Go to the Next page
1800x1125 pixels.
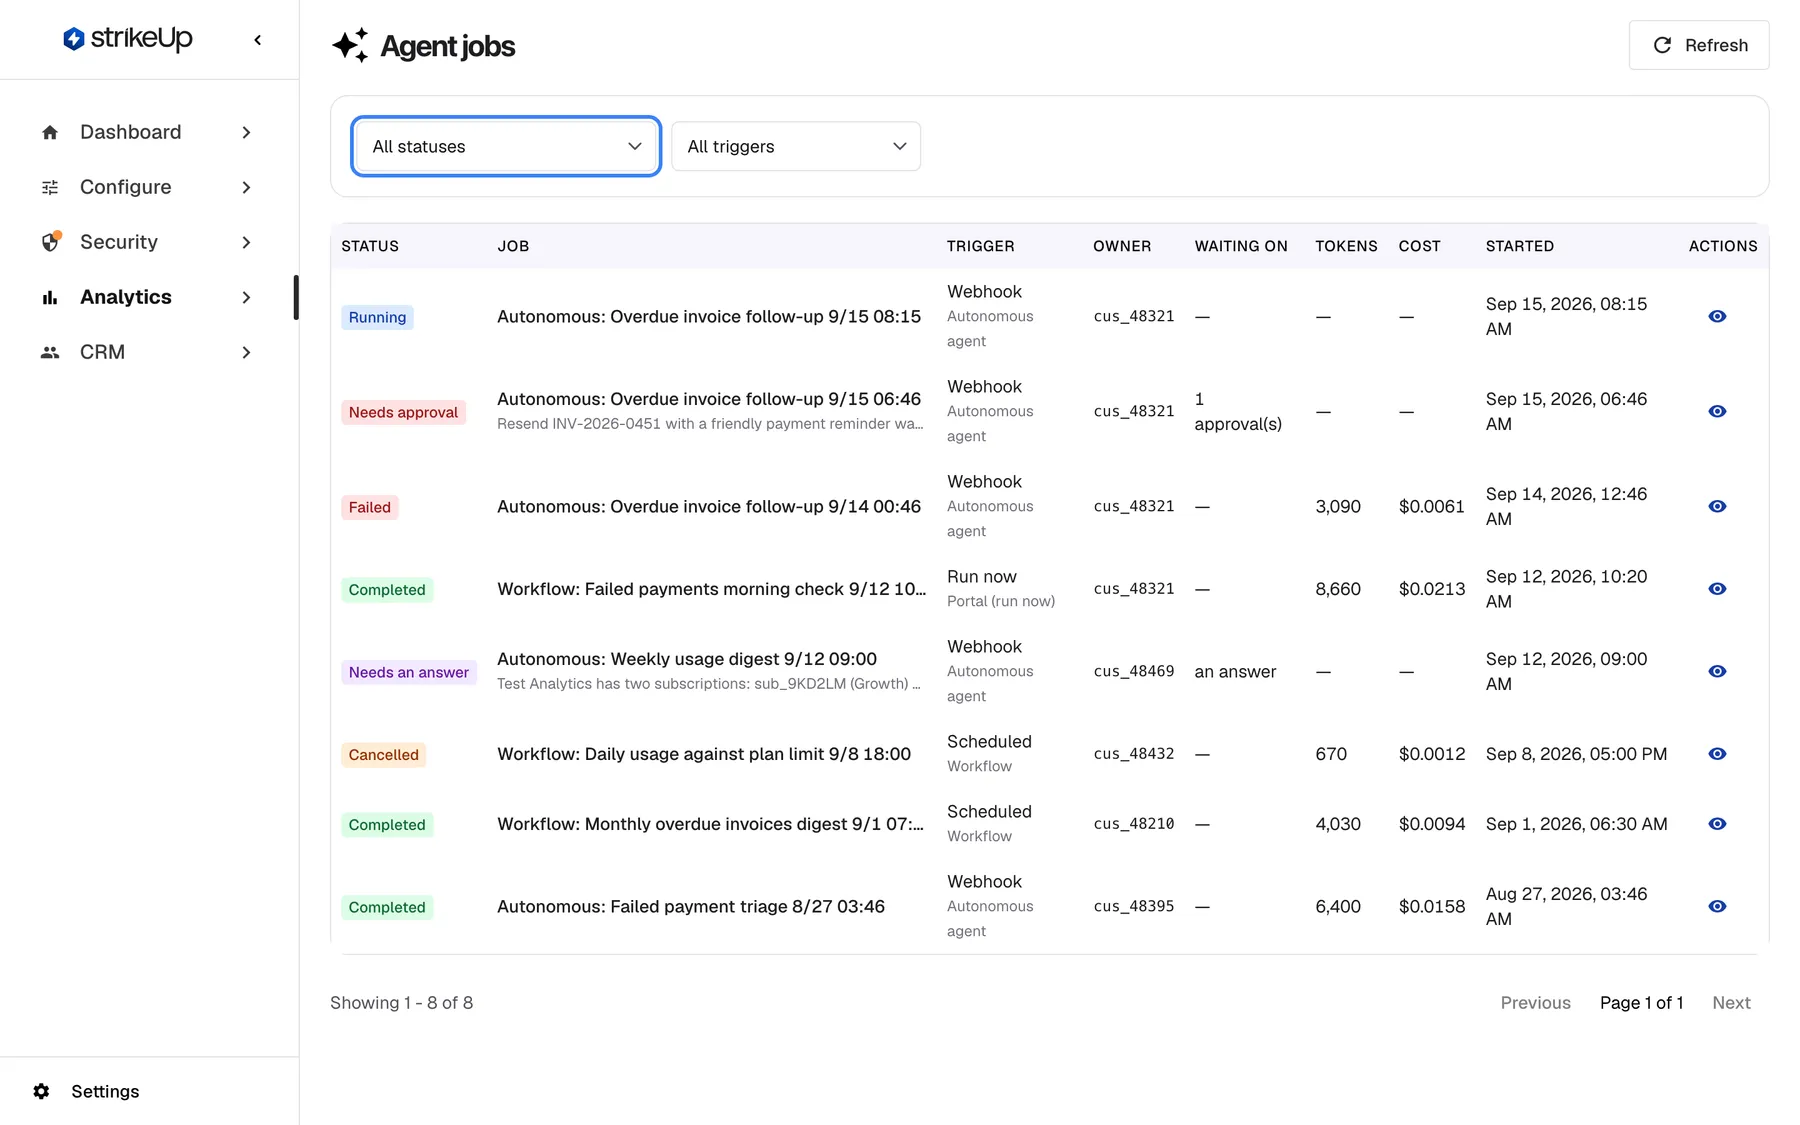(1731, 1003)
